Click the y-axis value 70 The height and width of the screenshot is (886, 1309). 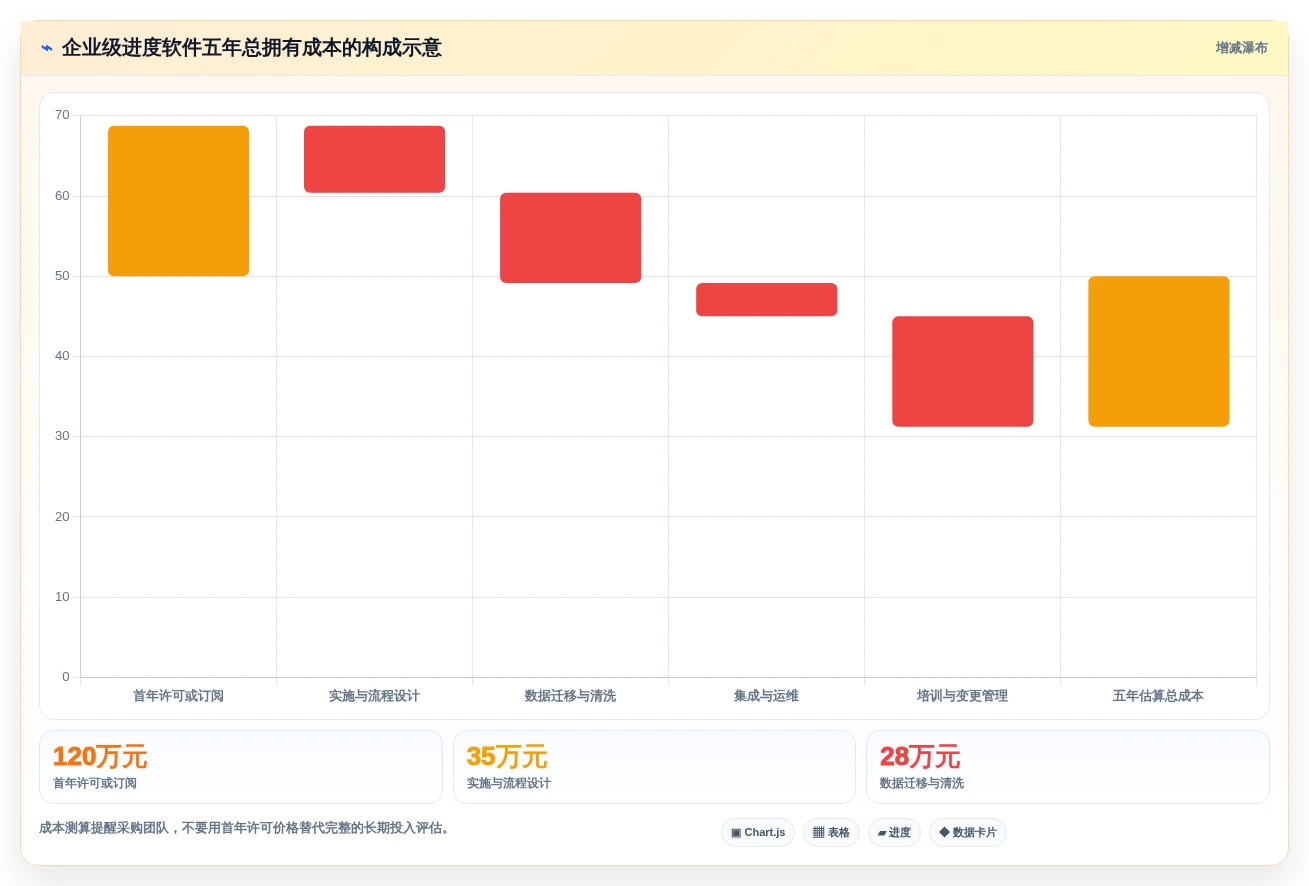[x=62, y=115]
